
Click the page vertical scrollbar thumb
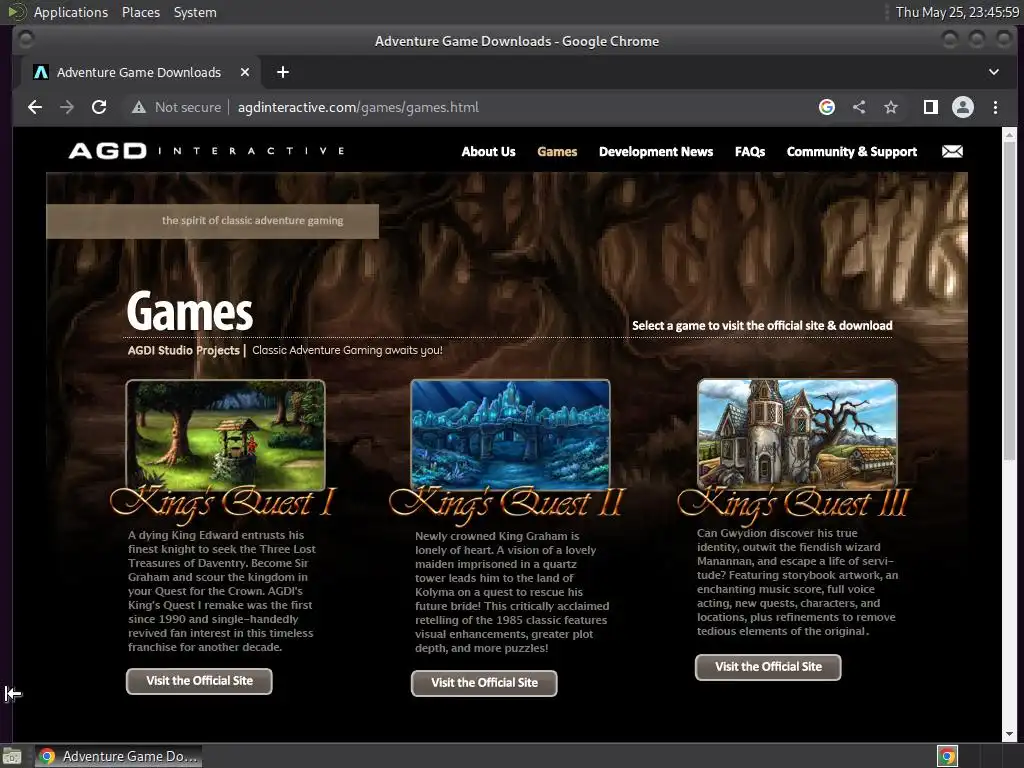pyautogui.click(x=1009, y=300)
